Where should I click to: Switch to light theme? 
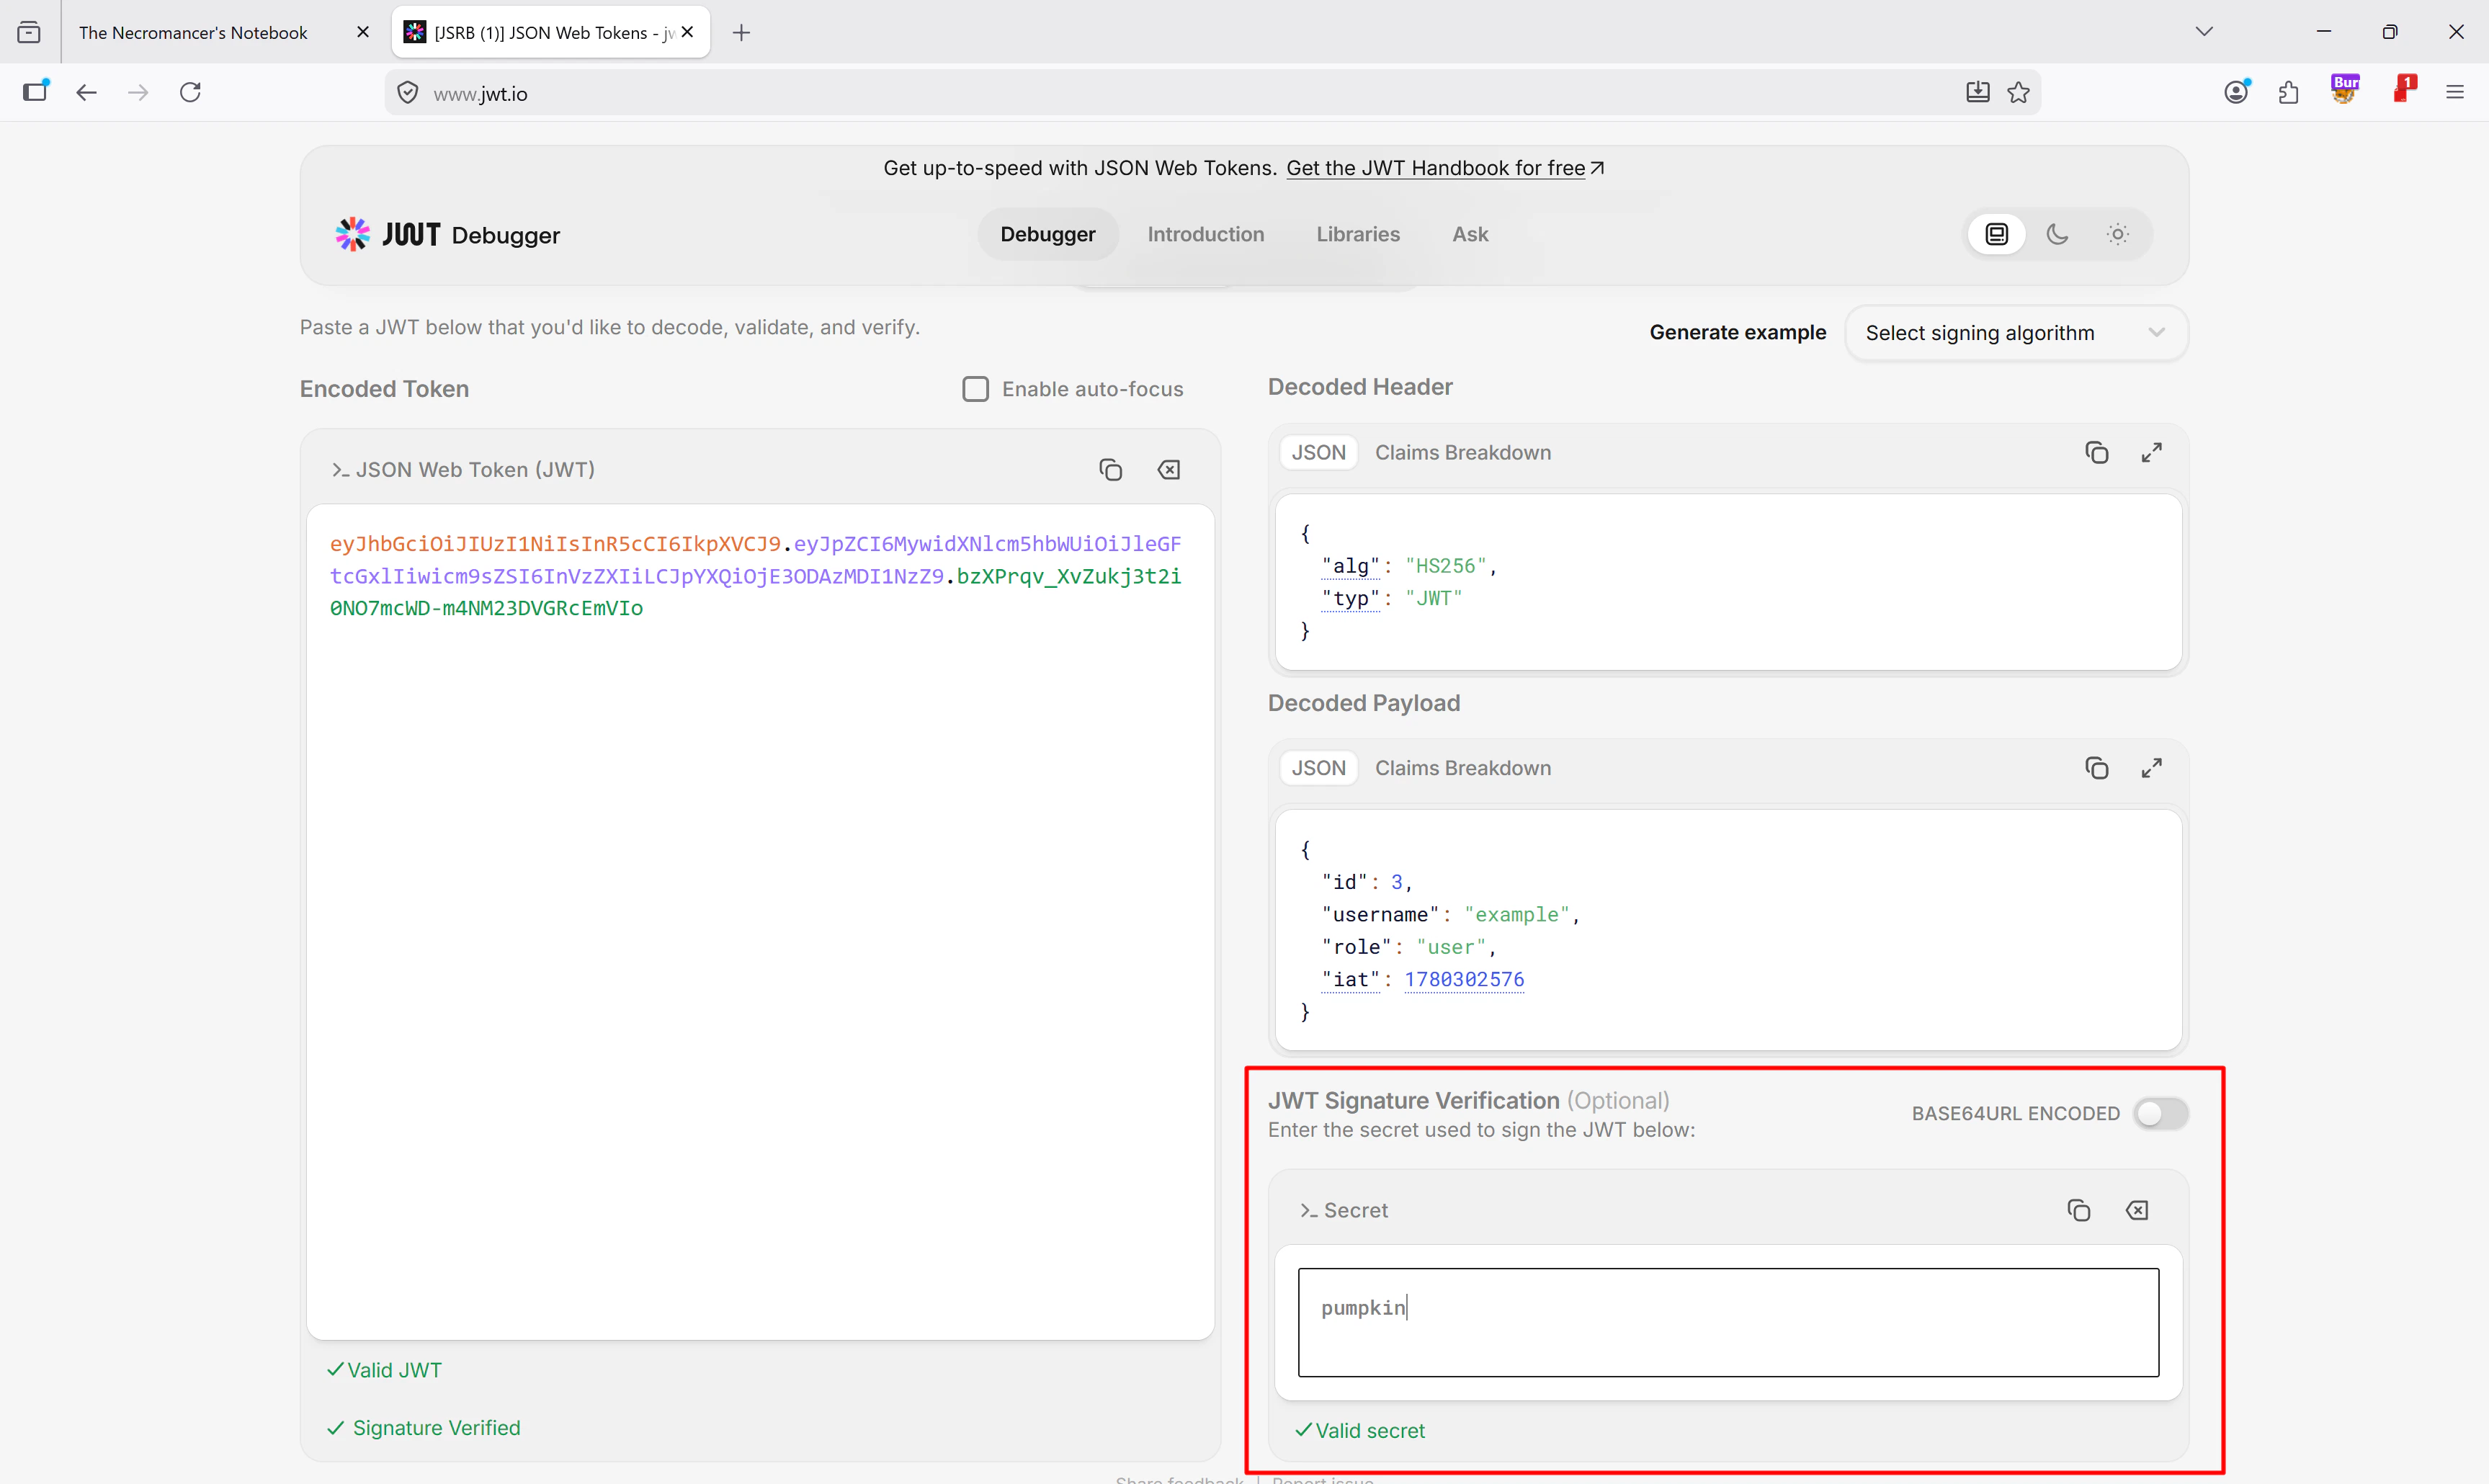click(x=2118, y=234)
